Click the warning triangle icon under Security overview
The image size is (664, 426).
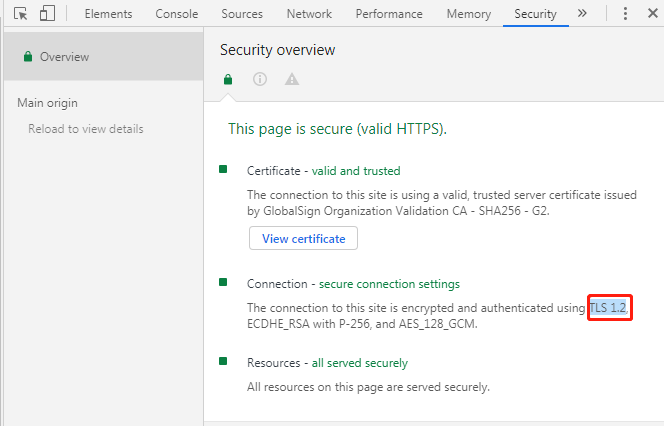(x=292, y=79)
